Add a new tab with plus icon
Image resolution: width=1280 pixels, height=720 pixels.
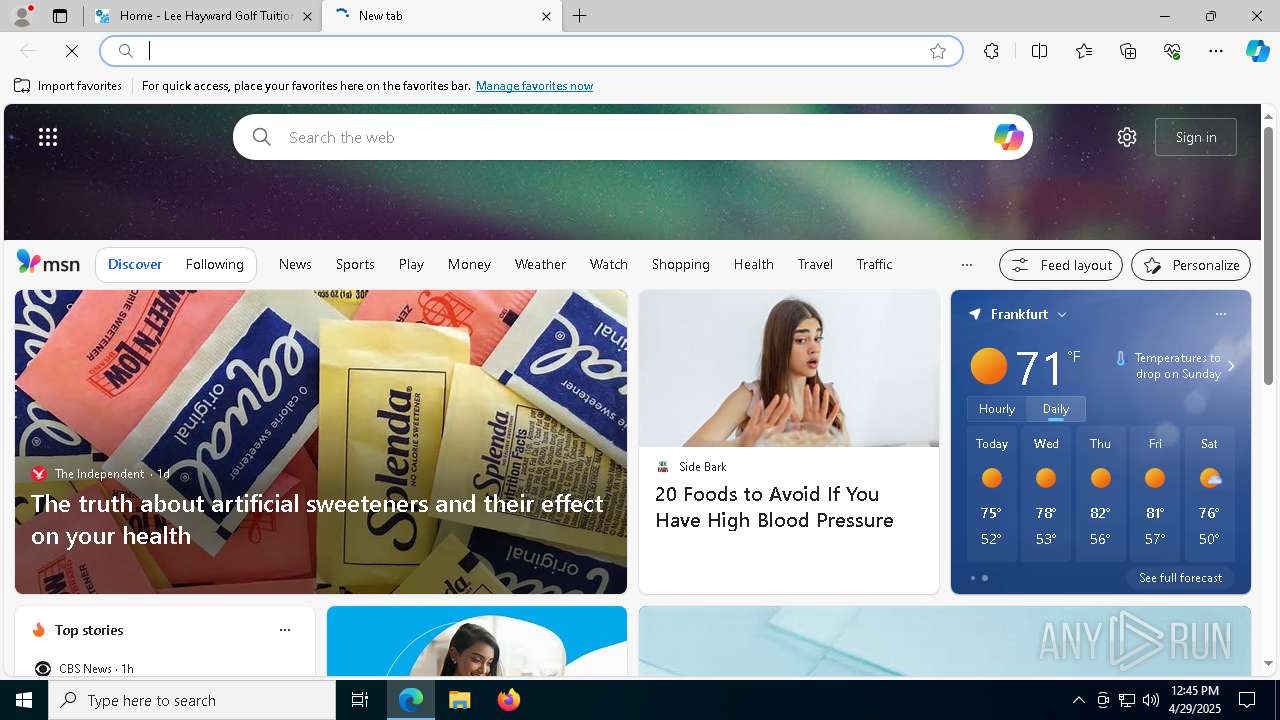pos(580,16)
